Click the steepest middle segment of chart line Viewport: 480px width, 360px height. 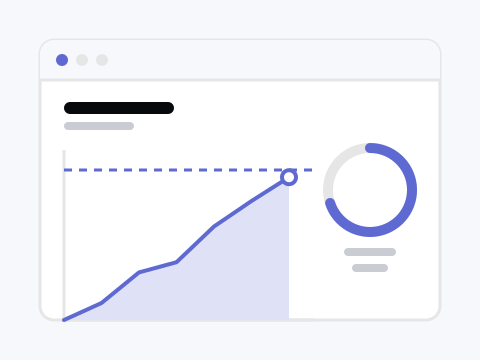[x=195, y=244]
